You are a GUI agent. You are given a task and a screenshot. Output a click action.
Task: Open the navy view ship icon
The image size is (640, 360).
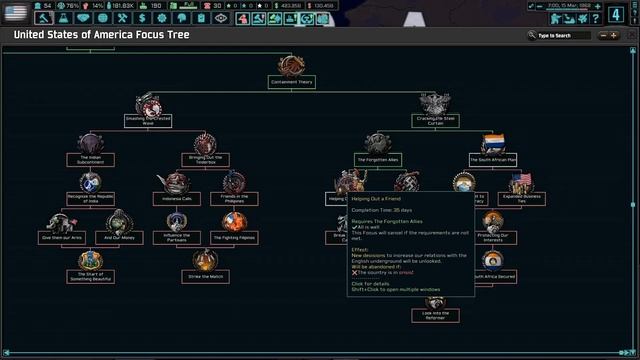click(569, 18)
